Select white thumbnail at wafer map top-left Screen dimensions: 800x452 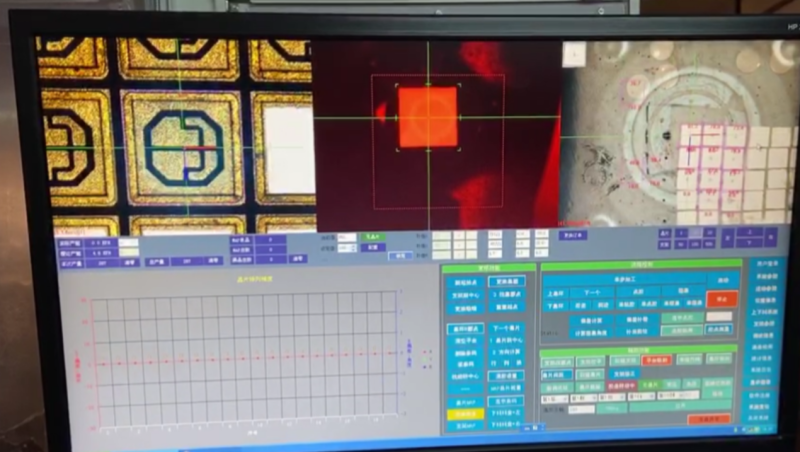coord(573,54)
